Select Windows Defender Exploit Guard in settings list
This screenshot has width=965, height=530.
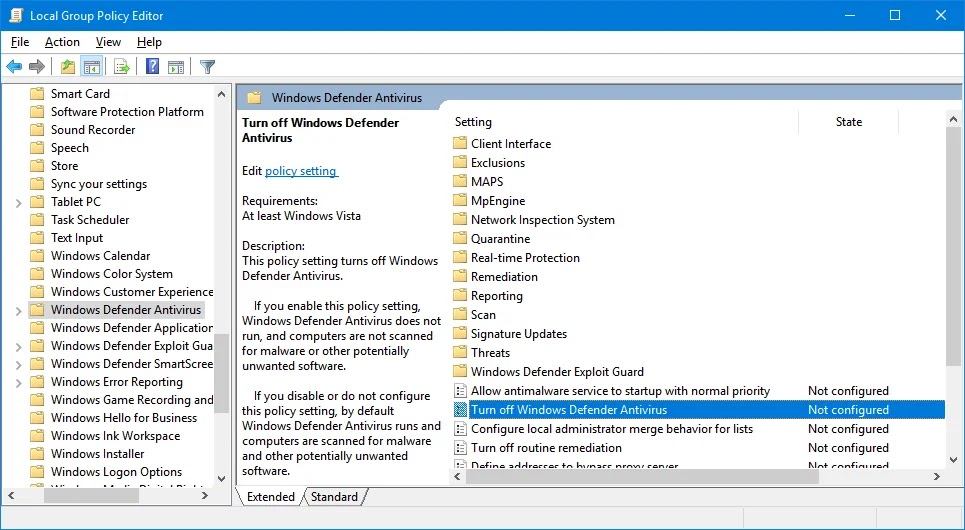(557, 372)
